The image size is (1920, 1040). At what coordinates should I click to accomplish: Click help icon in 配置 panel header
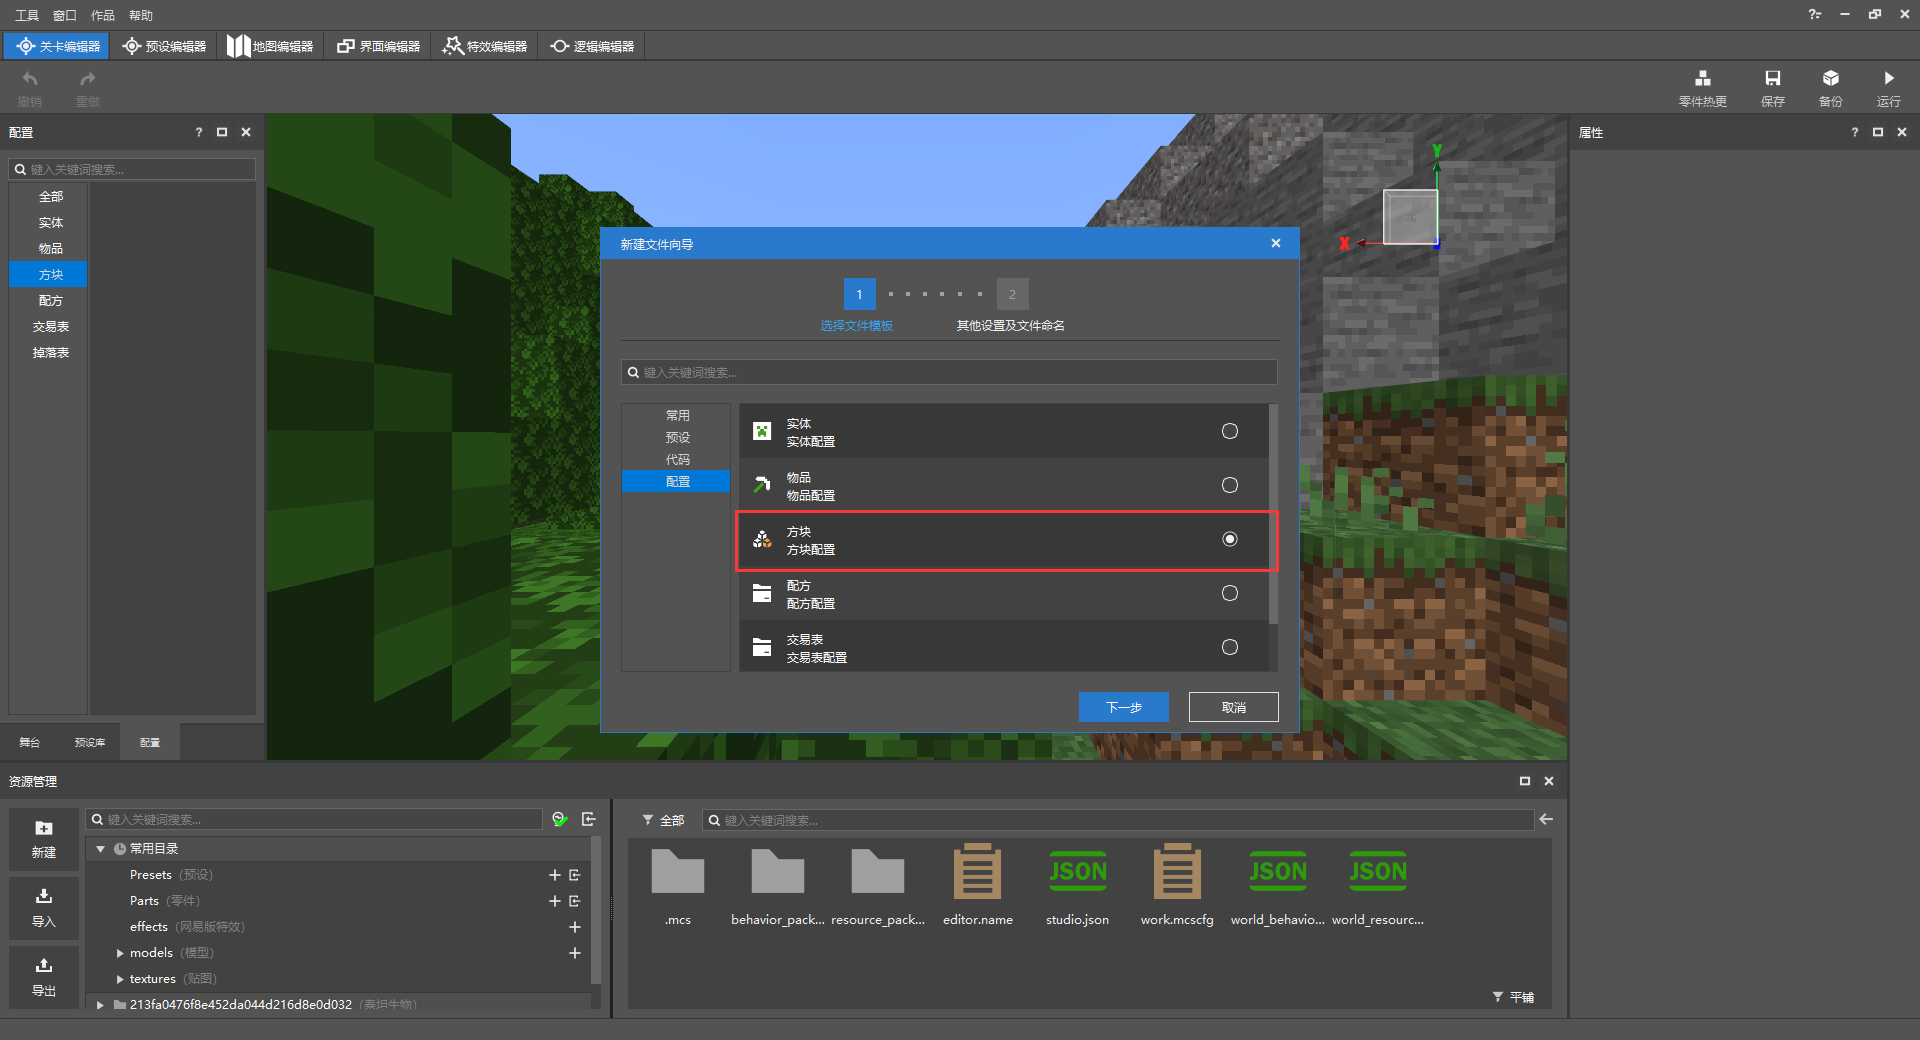pyautogui.click(x=198, y=132)
